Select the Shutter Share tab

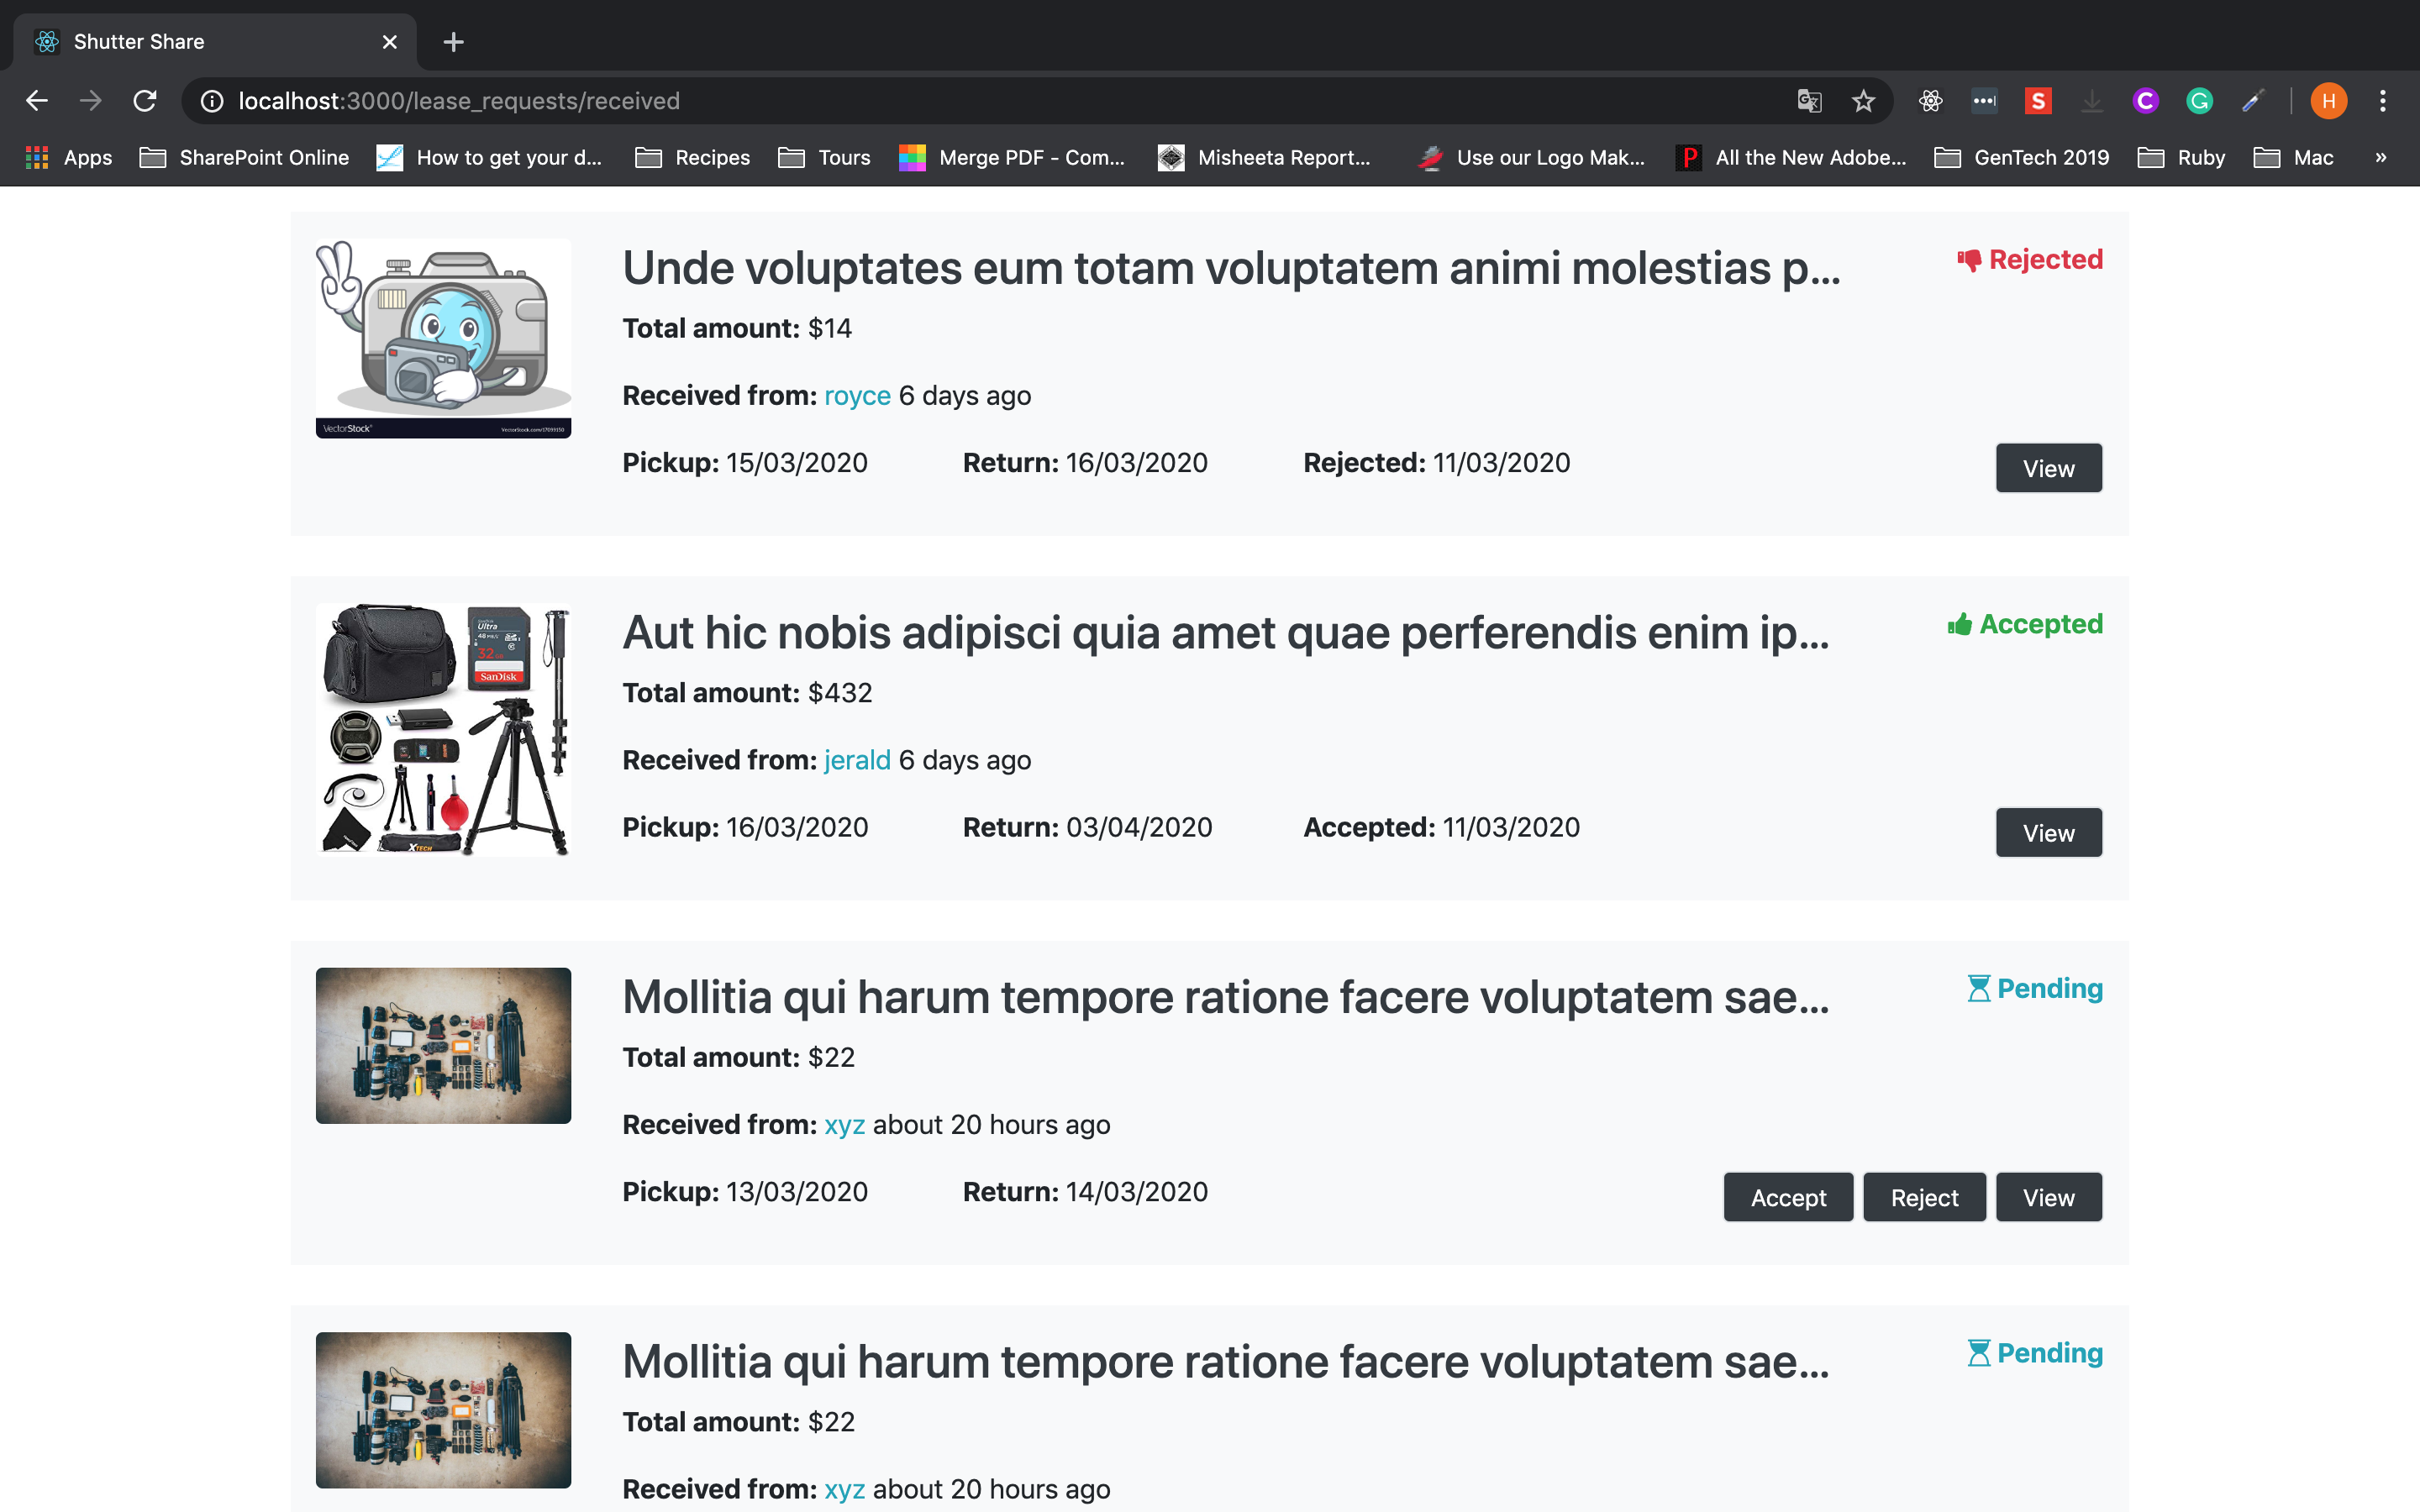coord(200,42)
